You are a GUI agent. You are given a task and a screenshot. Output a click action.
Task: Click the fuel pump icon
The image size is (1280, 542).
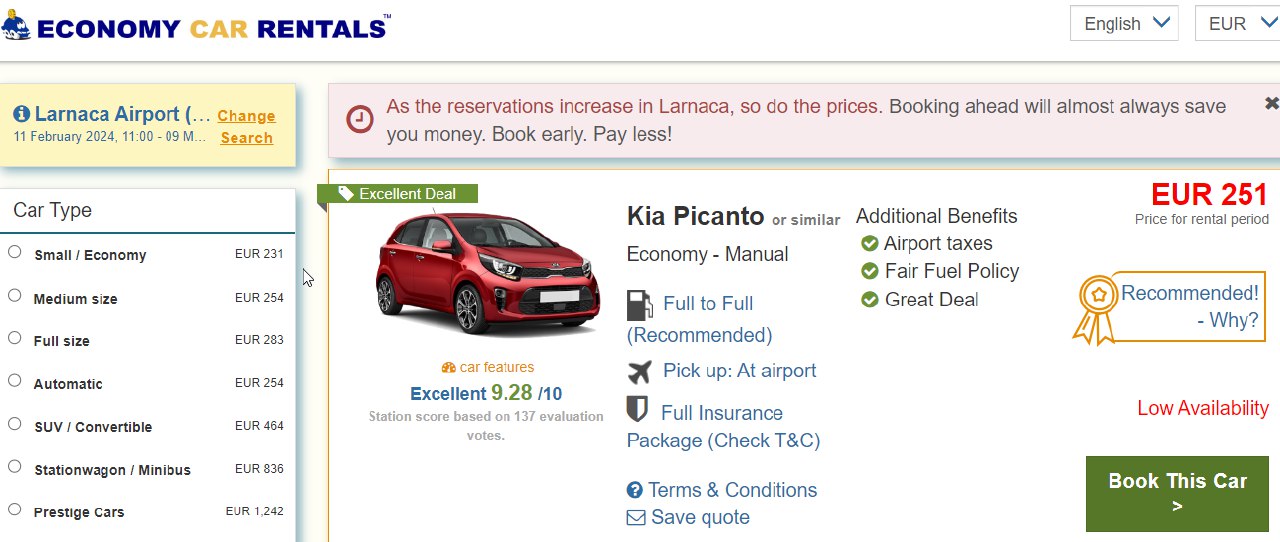[x=639, y=304]
